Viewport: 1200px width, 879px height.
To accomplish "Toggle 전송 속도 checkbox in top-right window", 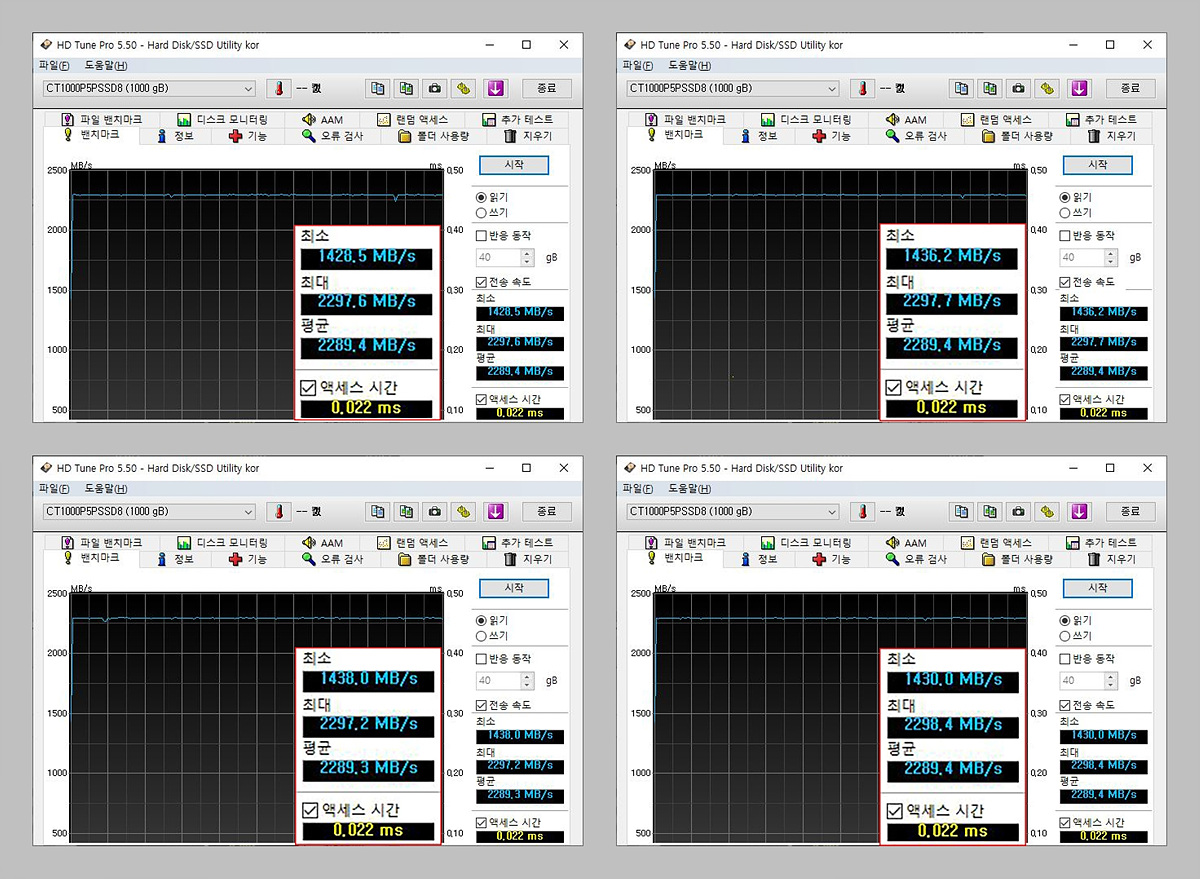I will 1066,282.
